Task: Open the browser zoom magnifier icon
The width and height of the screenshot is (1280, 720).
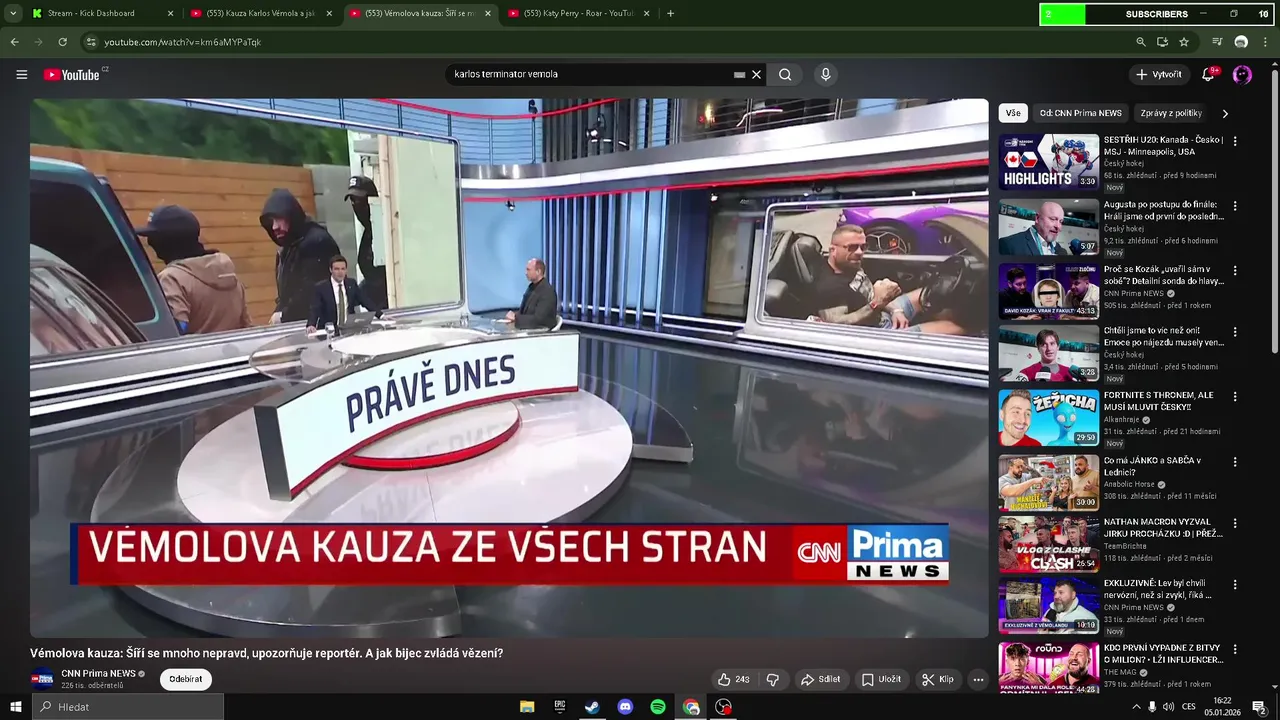Action: tap(1141, 42)
